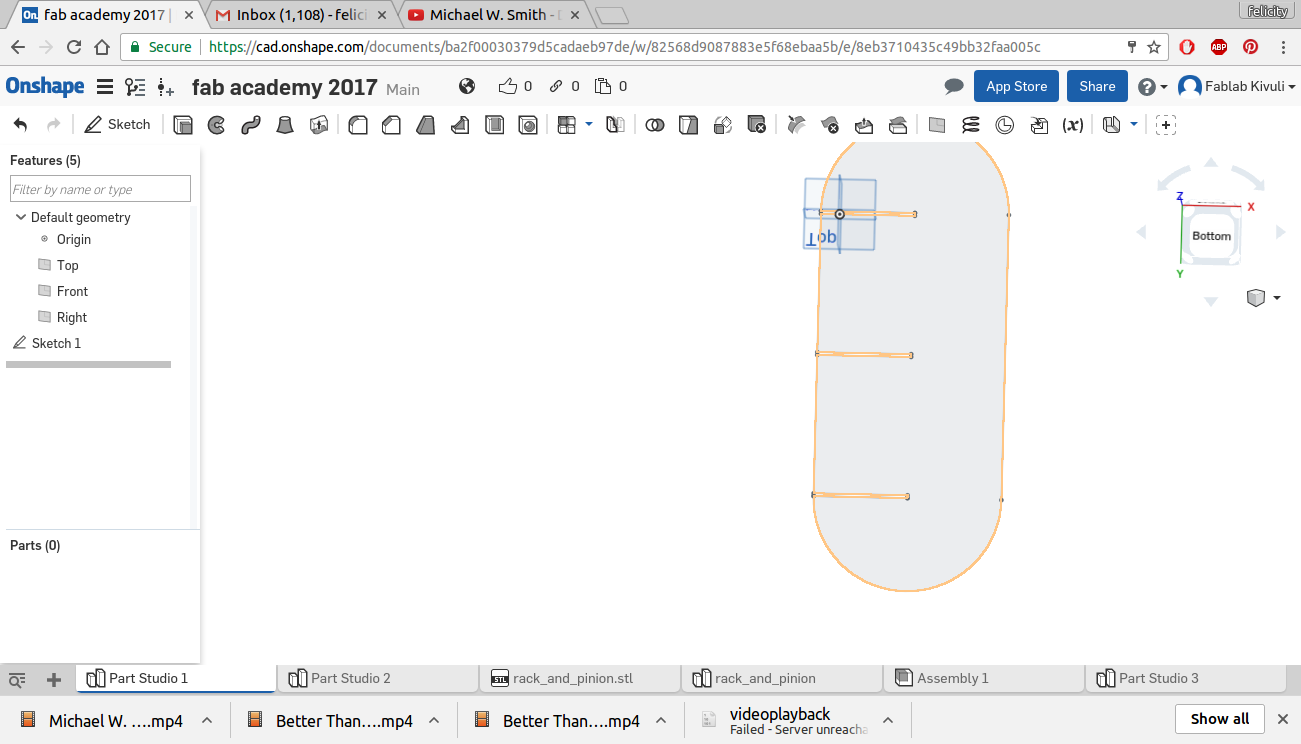The height and width of the screenshot is (744, 1301).
Task: Select the Delete face tool
Action: (830, 125)
